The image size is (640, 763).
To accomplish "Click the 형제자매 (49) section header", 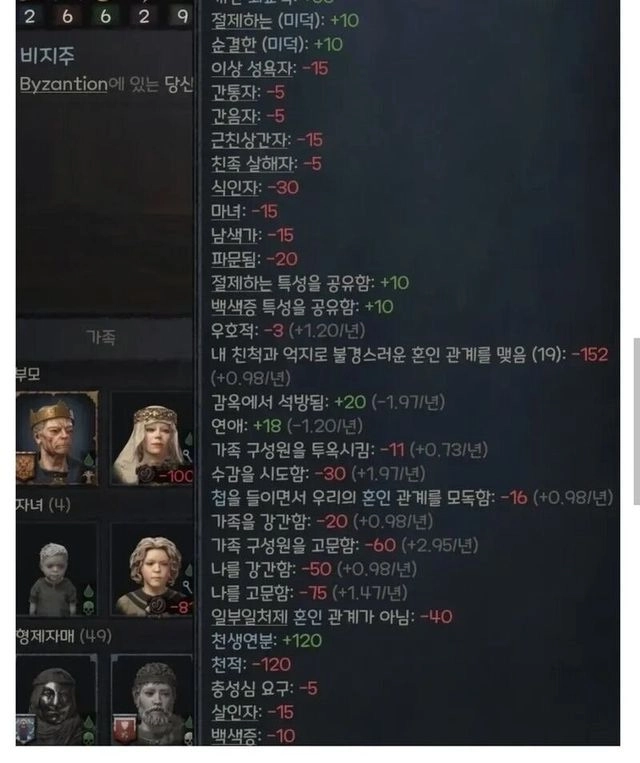I will click(x=64, y=636).
